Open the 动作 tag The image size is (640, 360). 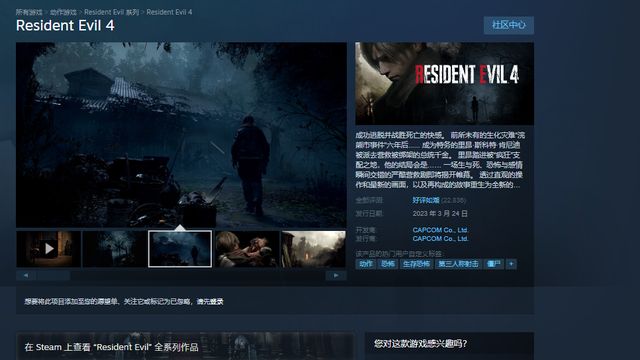coord(366,264)
